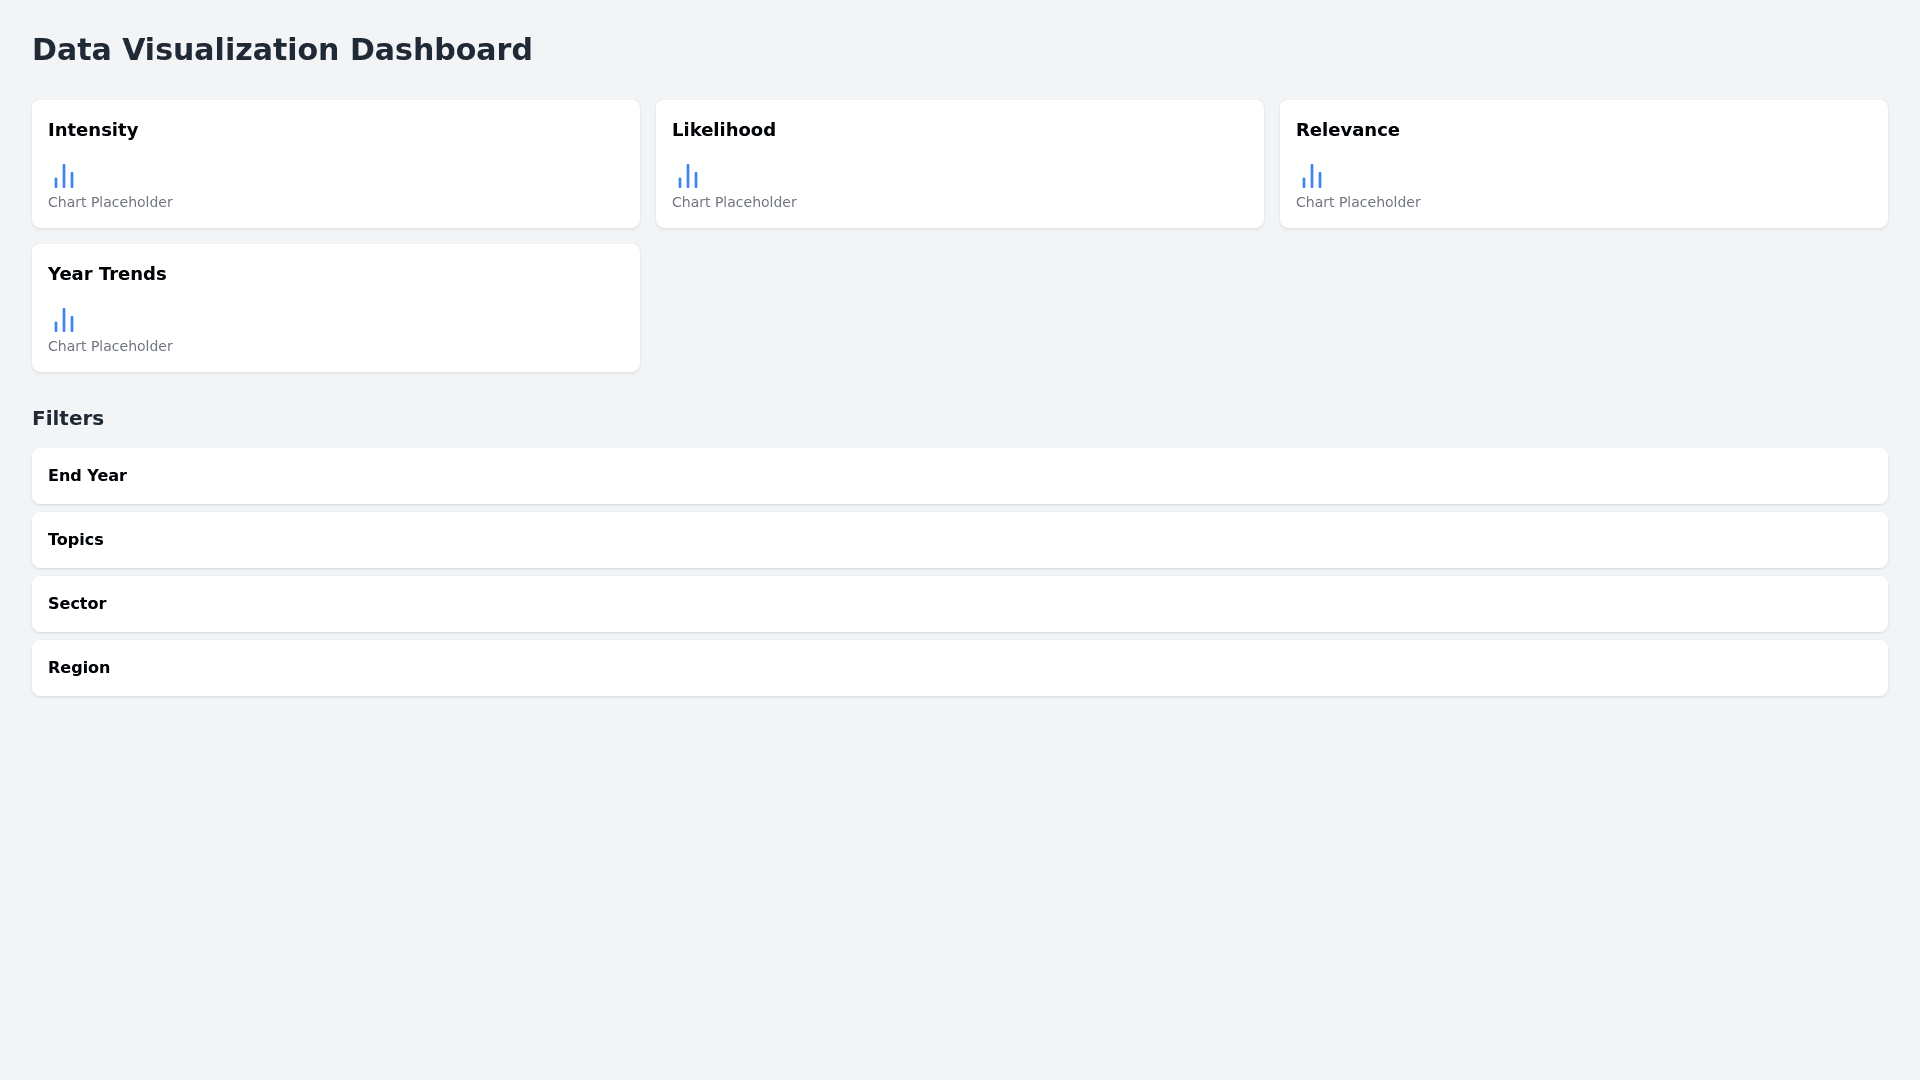Viewport: 1920px width, 1080px height.
Task: Click Chart Placeholder text under Year Trends
Action: point(110,346)
